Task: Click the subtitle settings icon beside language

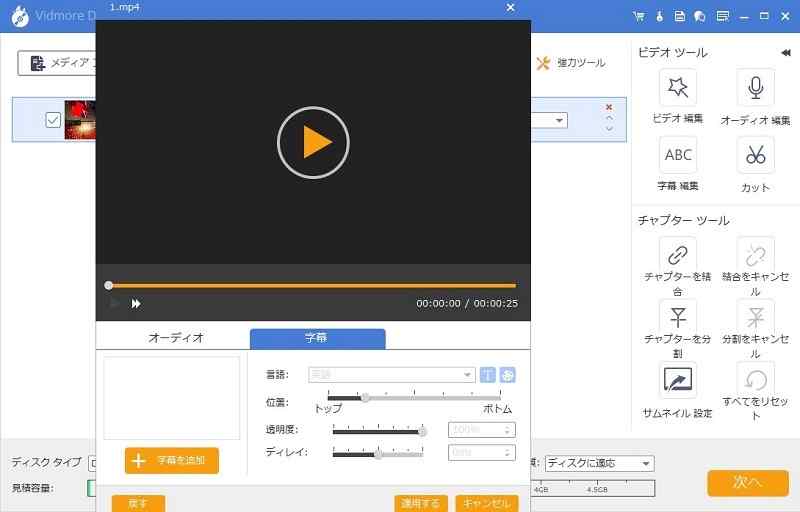Action: 507,375
